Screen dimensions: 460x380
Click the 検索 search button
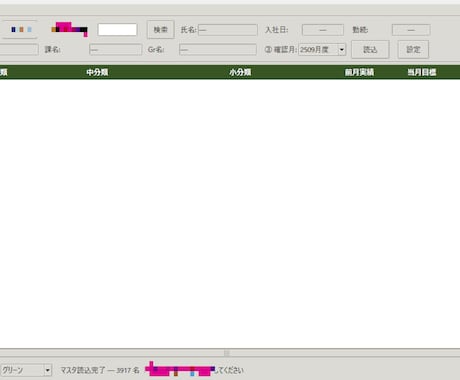(160, 30)
